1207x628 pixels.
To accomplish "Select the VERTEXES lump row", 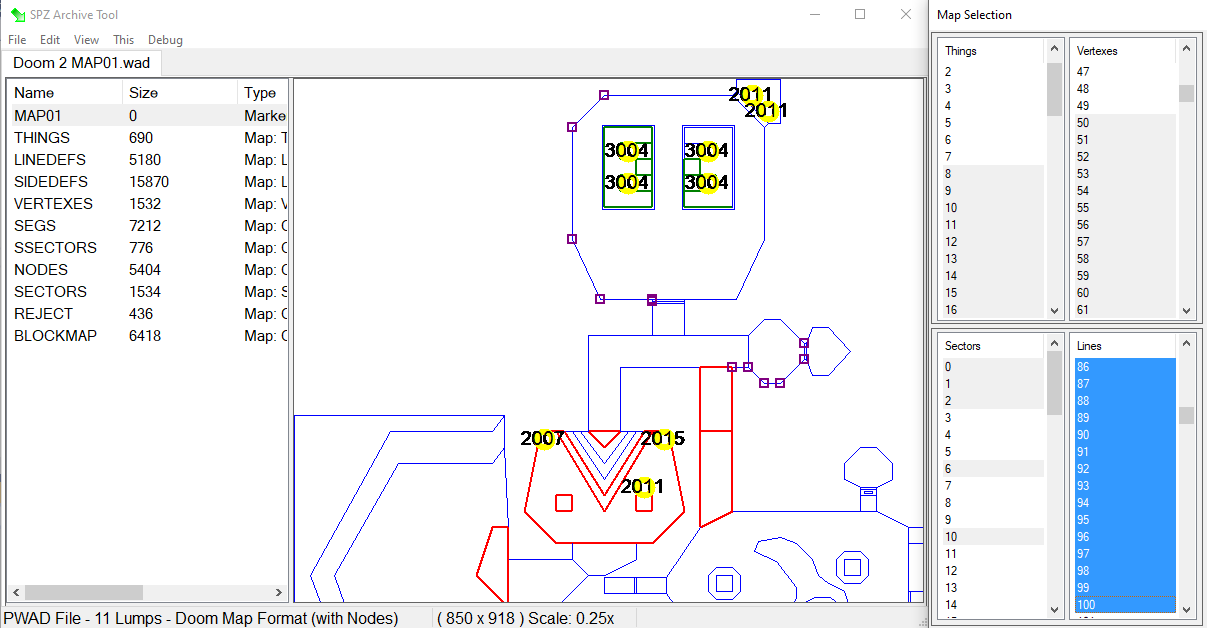I will point(148,204).
